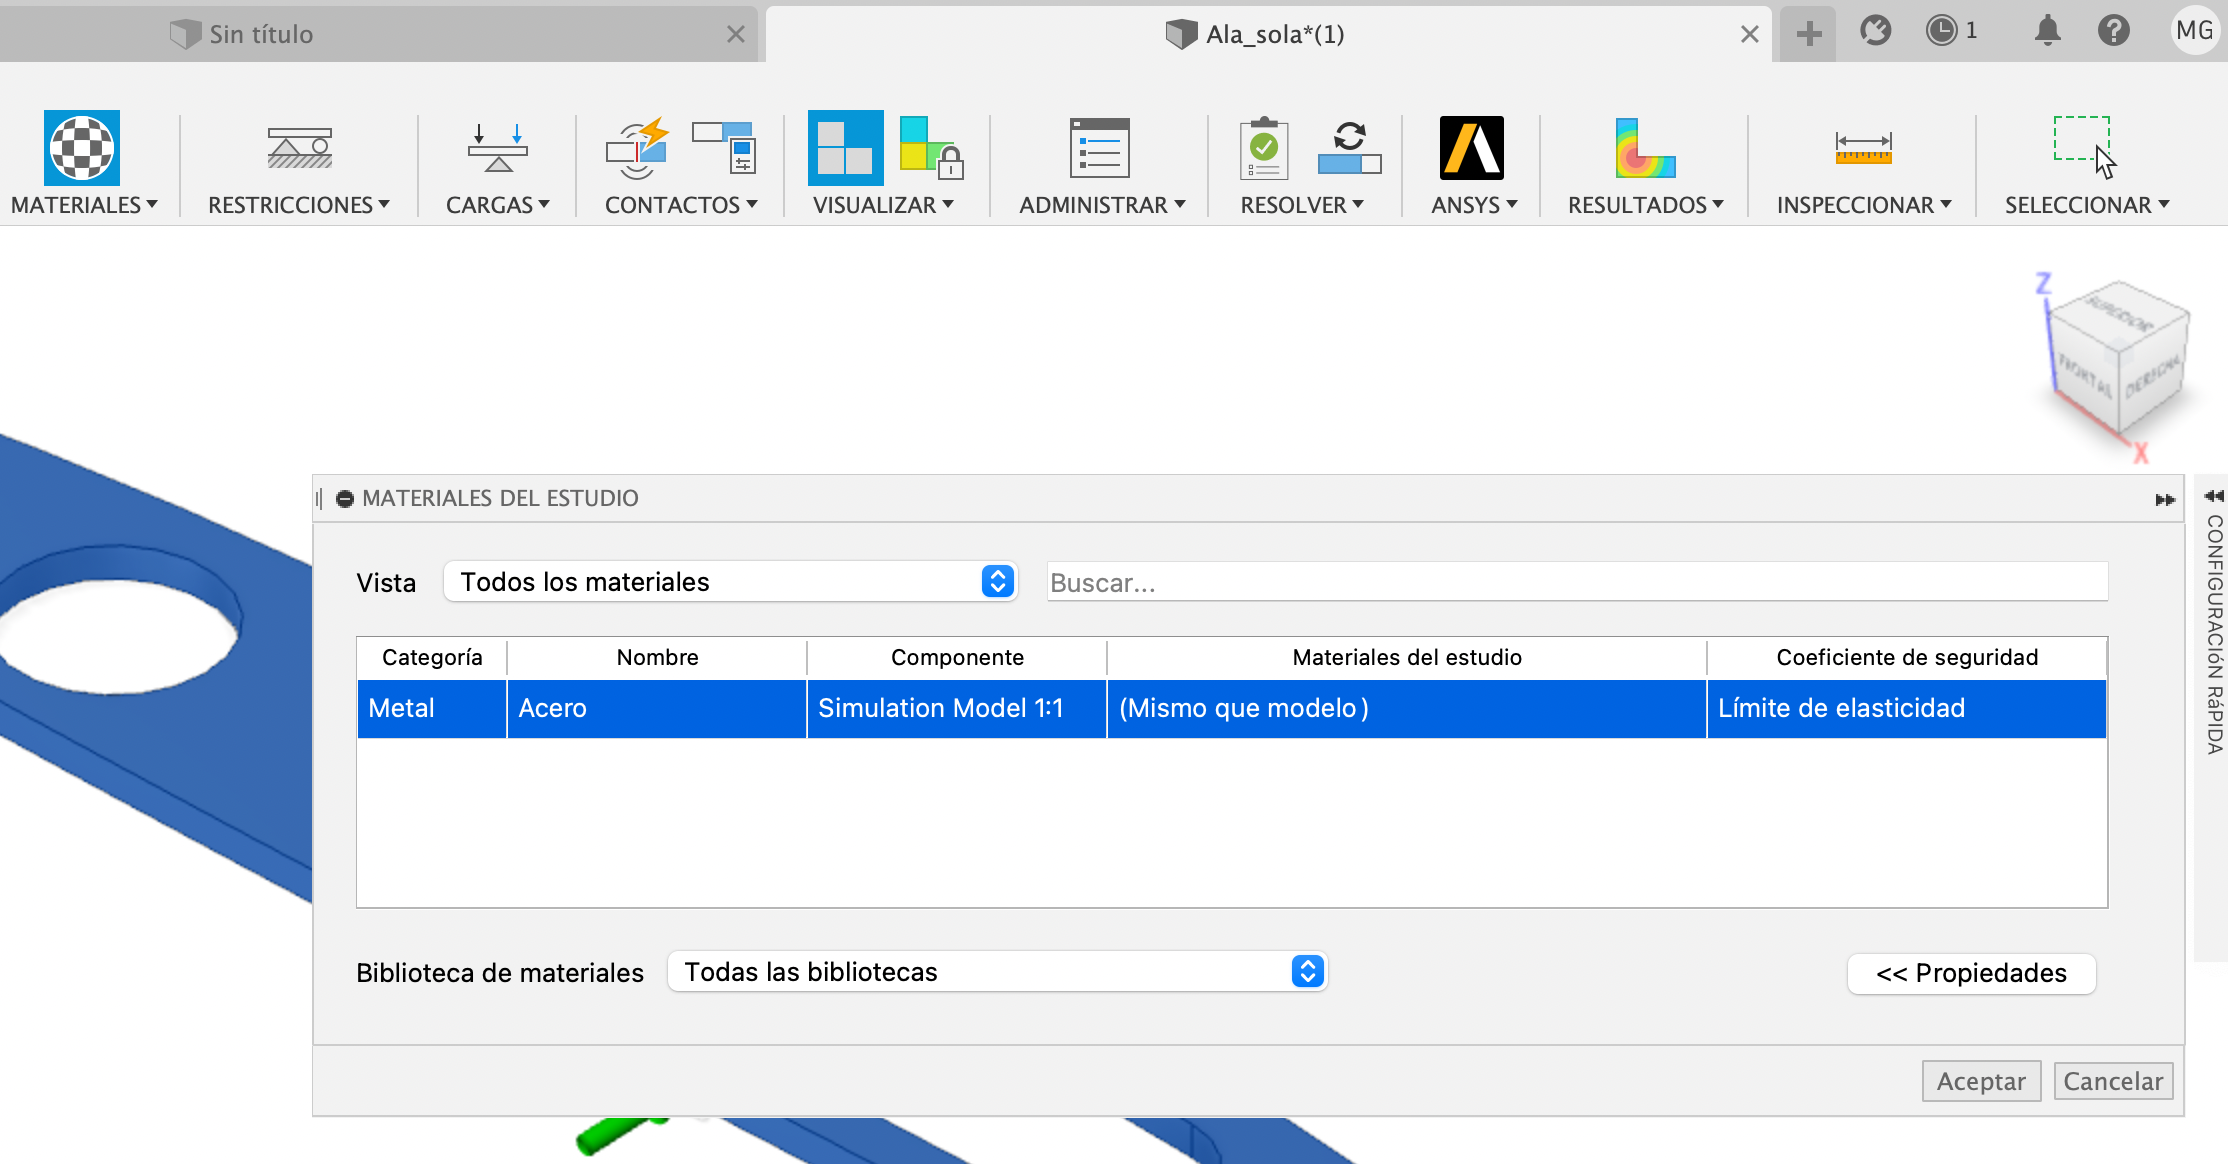
Task: Open the MATERIALES dropdown menu
Action: pyautogui.click(x=84, y=205)
